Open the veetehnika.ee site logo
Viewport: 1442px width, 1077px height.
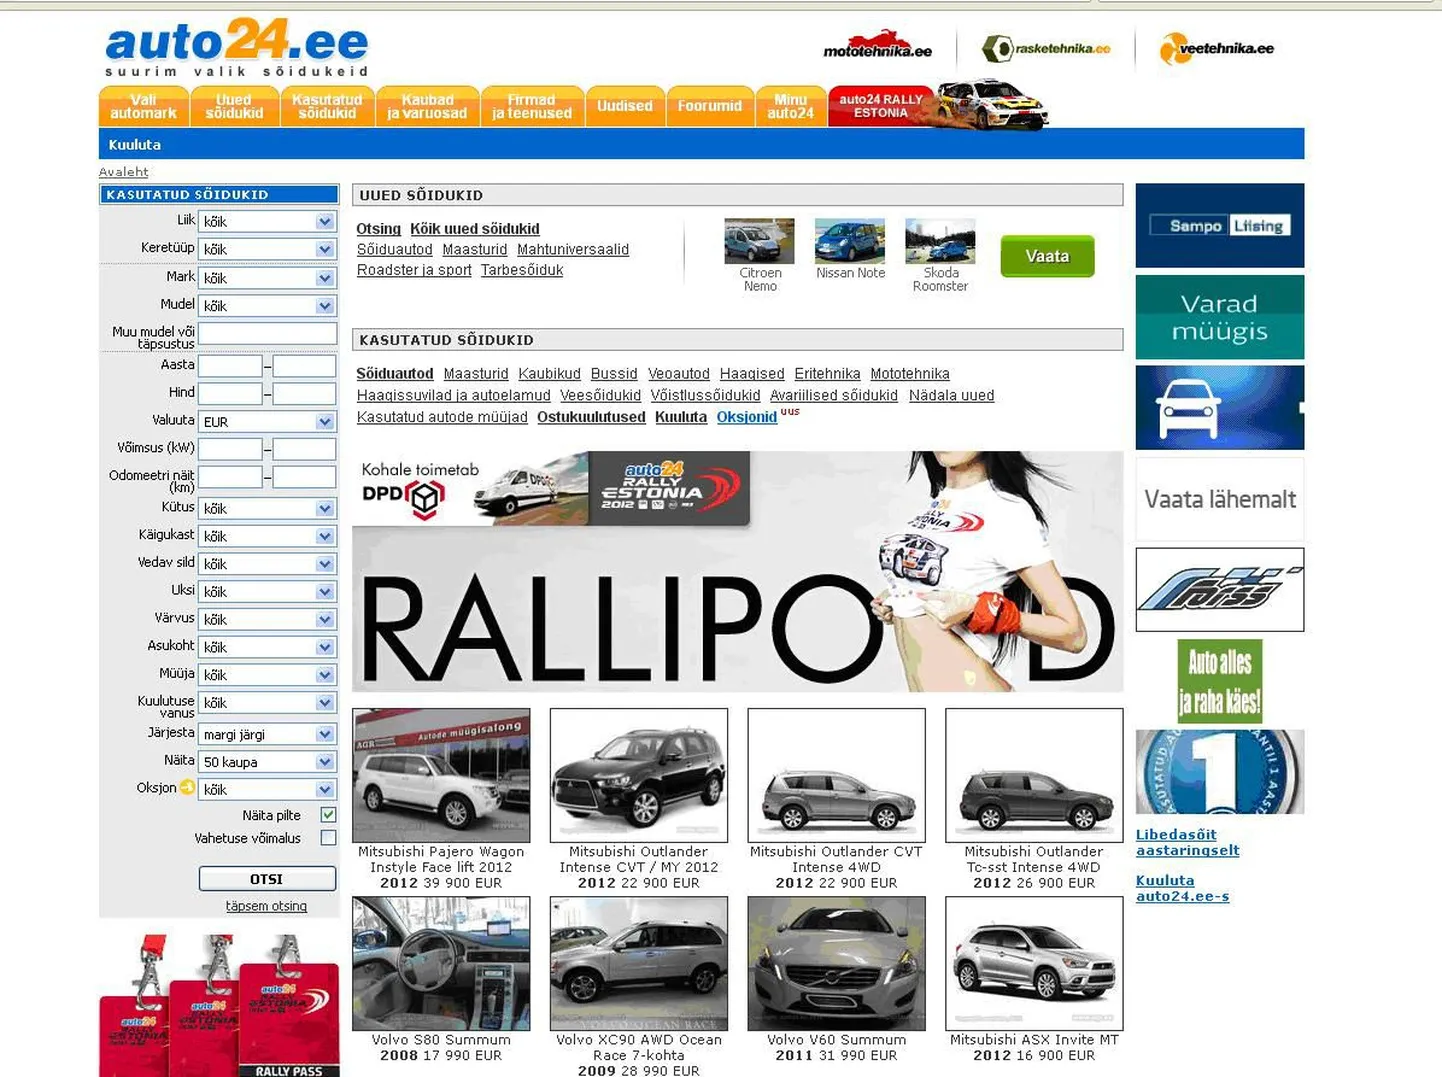click(1217, 48)
